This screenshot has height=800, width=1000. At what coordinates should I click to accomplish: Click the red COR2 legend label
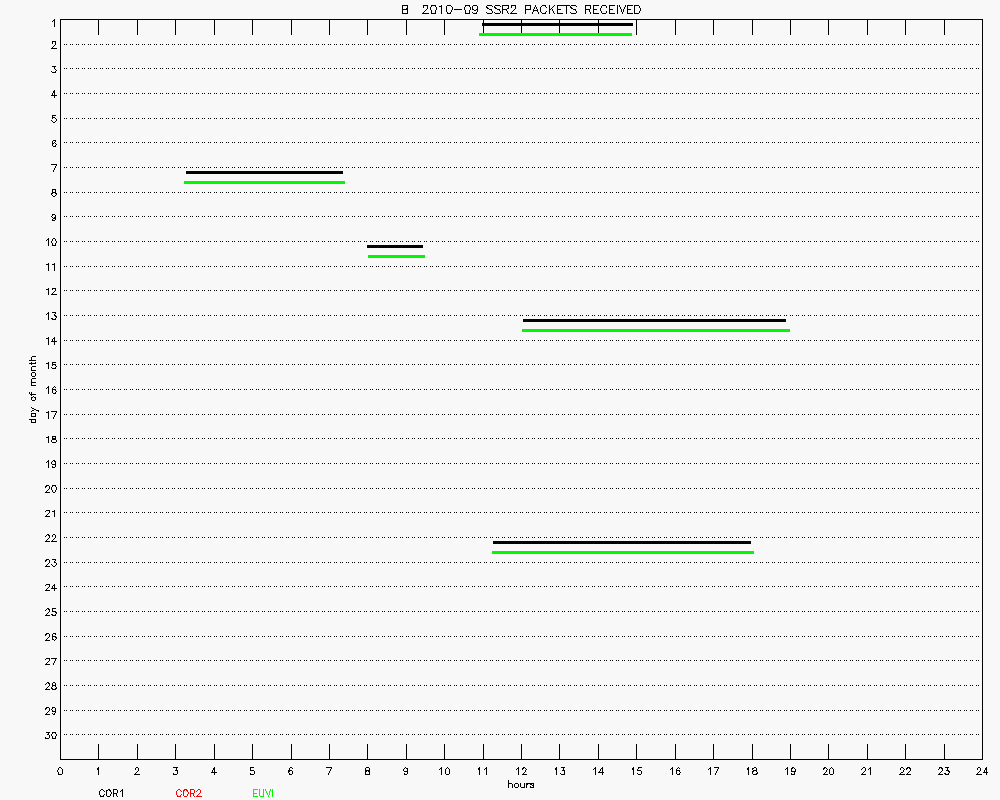188,793
